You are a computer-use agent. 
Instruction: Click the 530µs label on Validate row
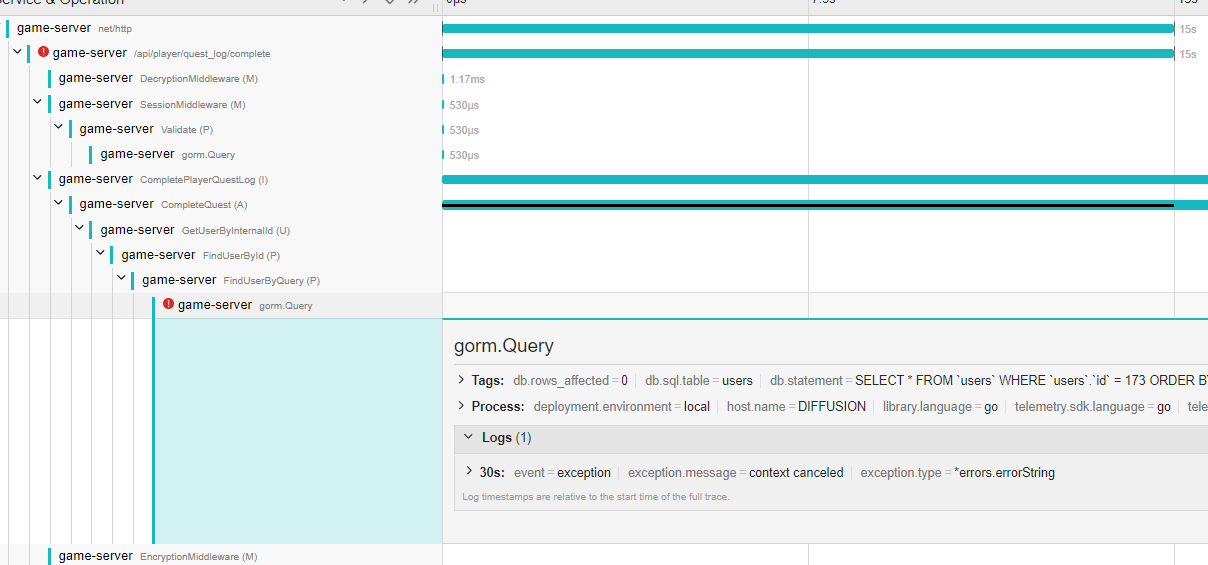(x=464, y=129)
